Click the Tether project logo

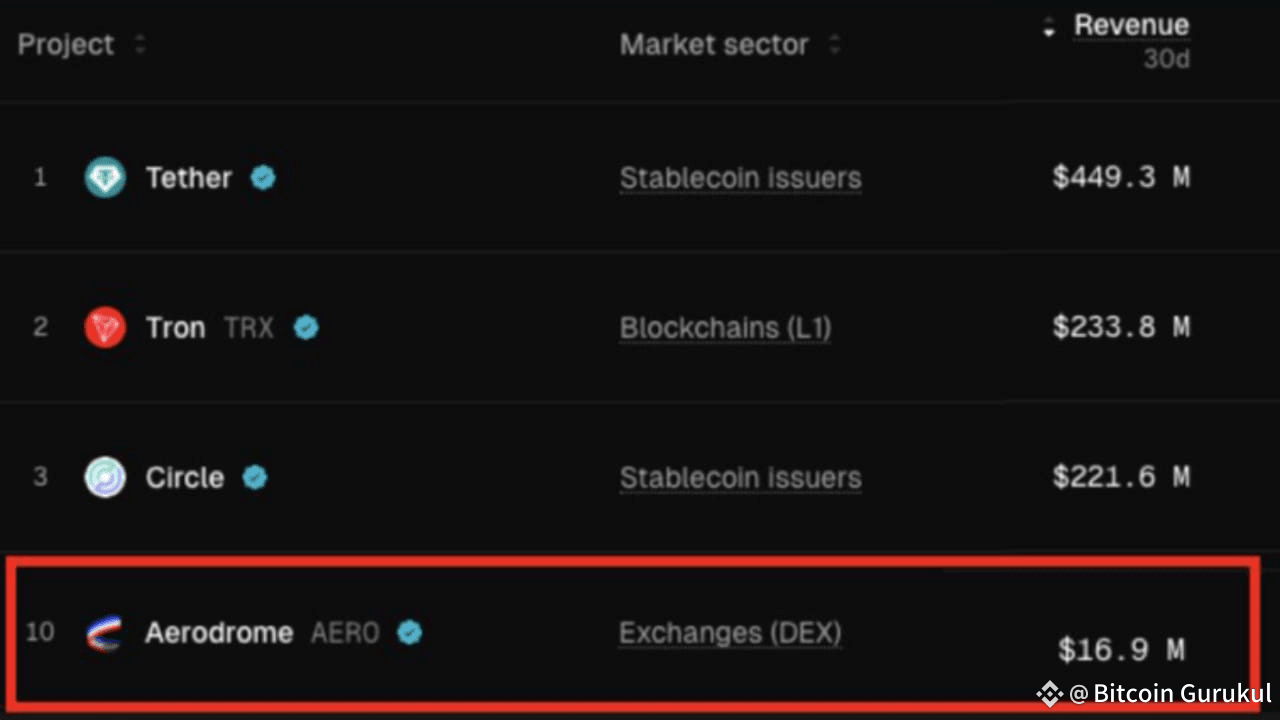[x=105, y=177]
